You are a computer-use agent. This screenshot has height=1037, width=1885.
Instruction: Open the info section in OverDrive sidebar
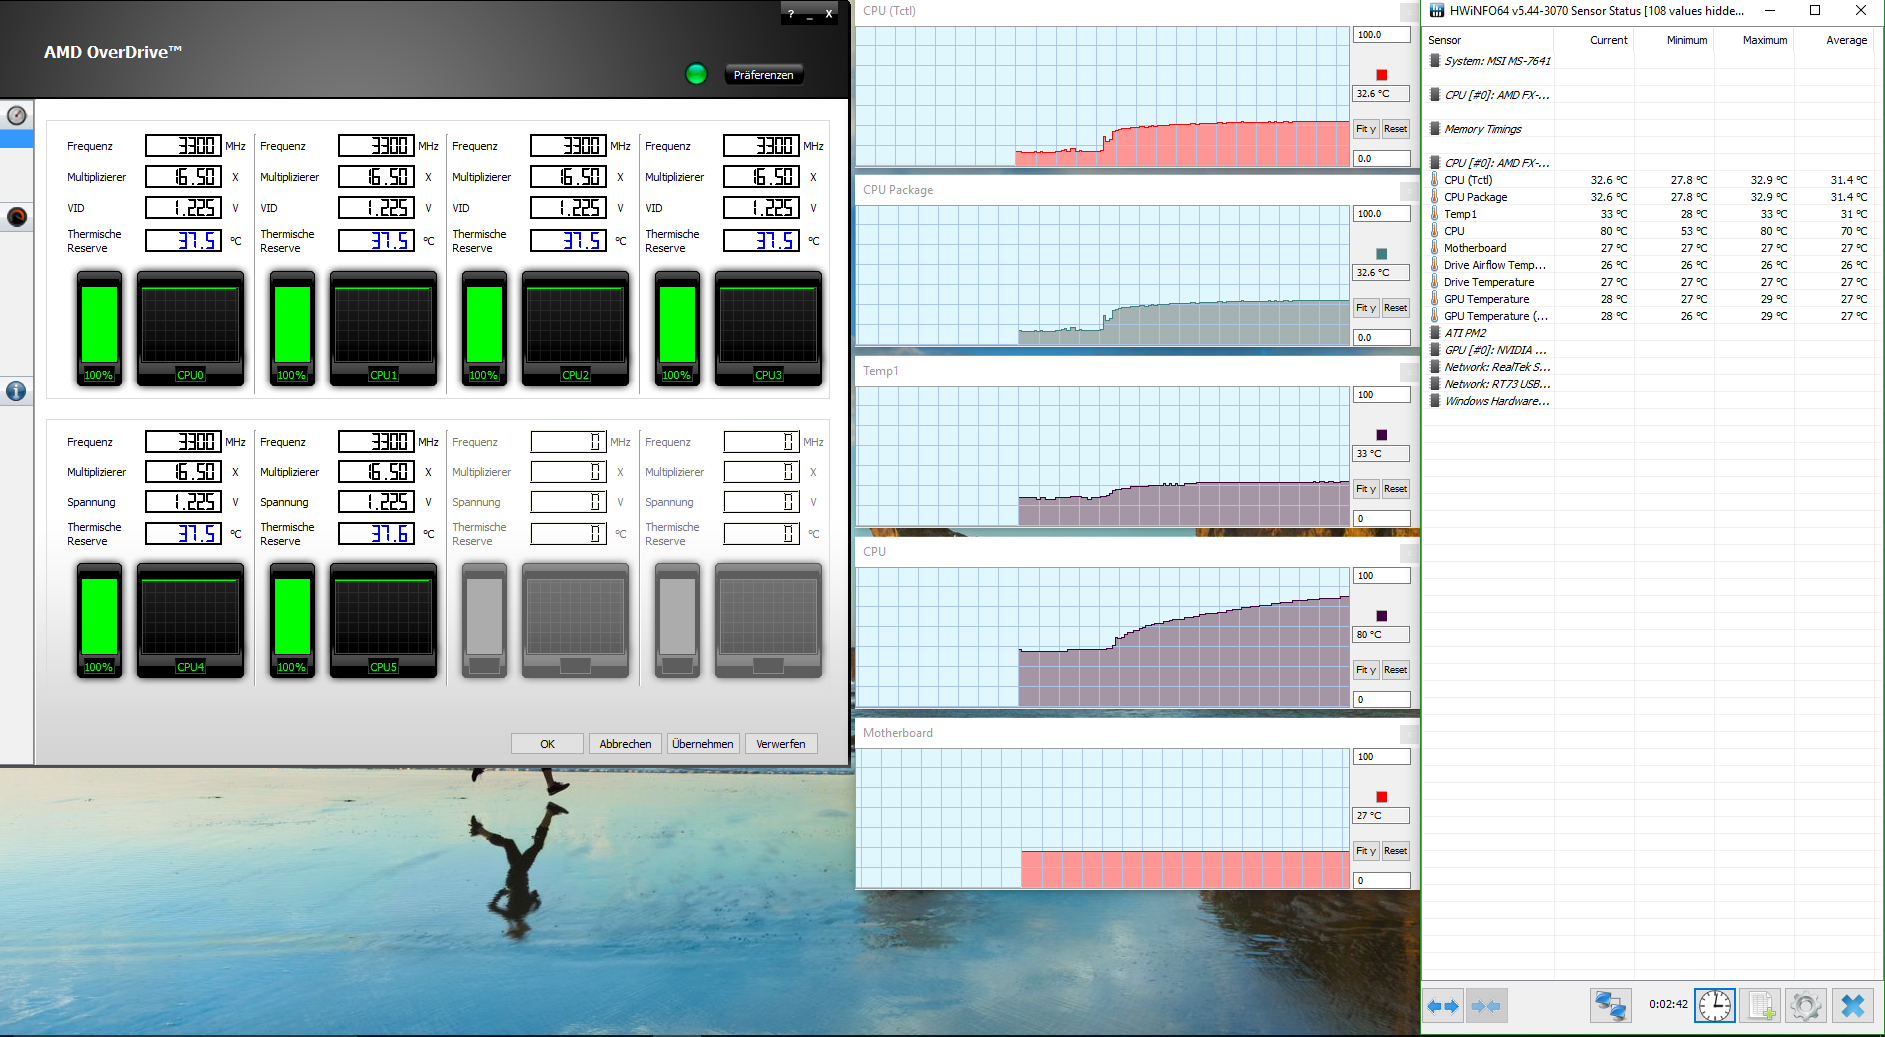coord(17,392)
